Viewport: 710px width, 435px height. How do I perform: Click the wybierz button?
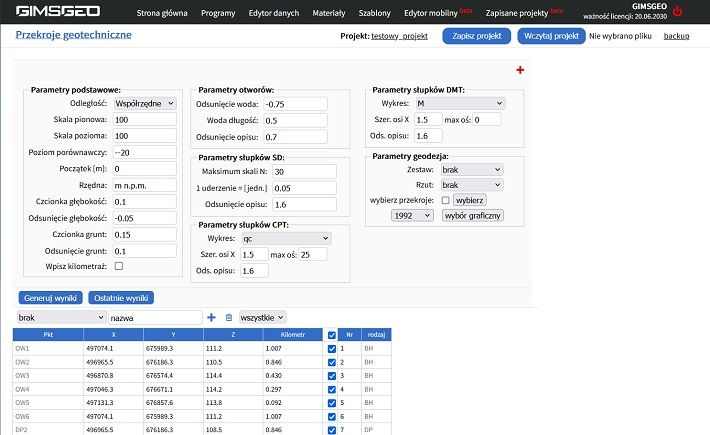(470, 200)
